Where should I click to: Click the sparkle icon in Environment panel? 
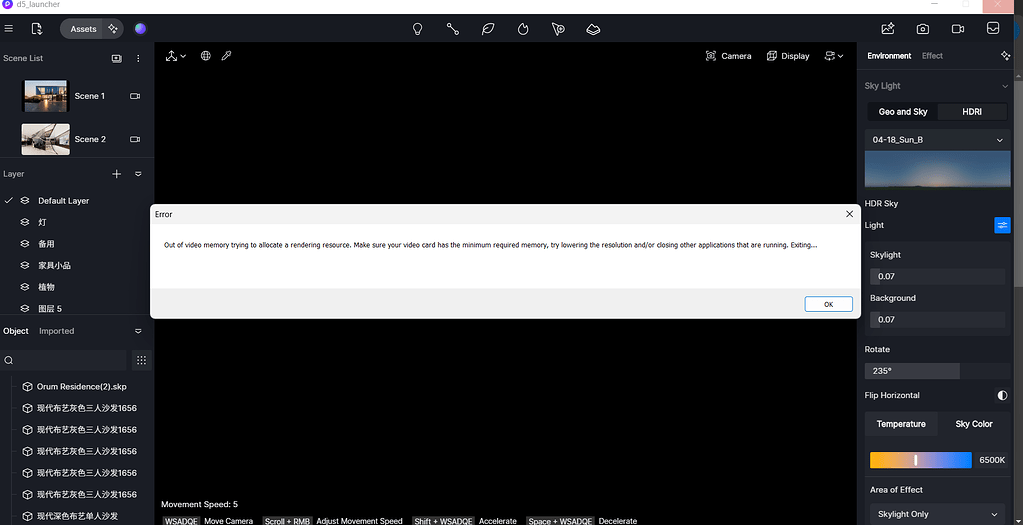[x=1005, y=55]
